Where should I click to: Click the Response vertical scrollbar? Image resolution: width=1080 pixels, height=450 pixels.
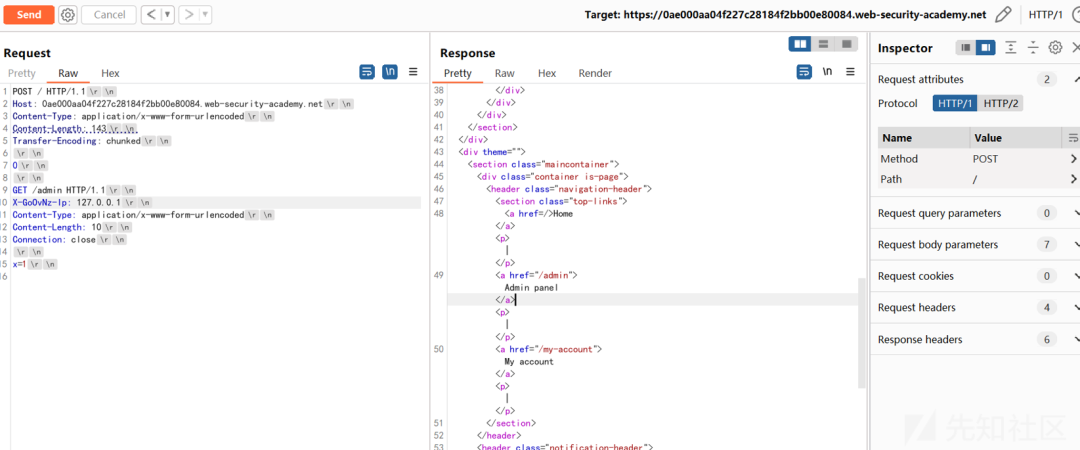862,333
